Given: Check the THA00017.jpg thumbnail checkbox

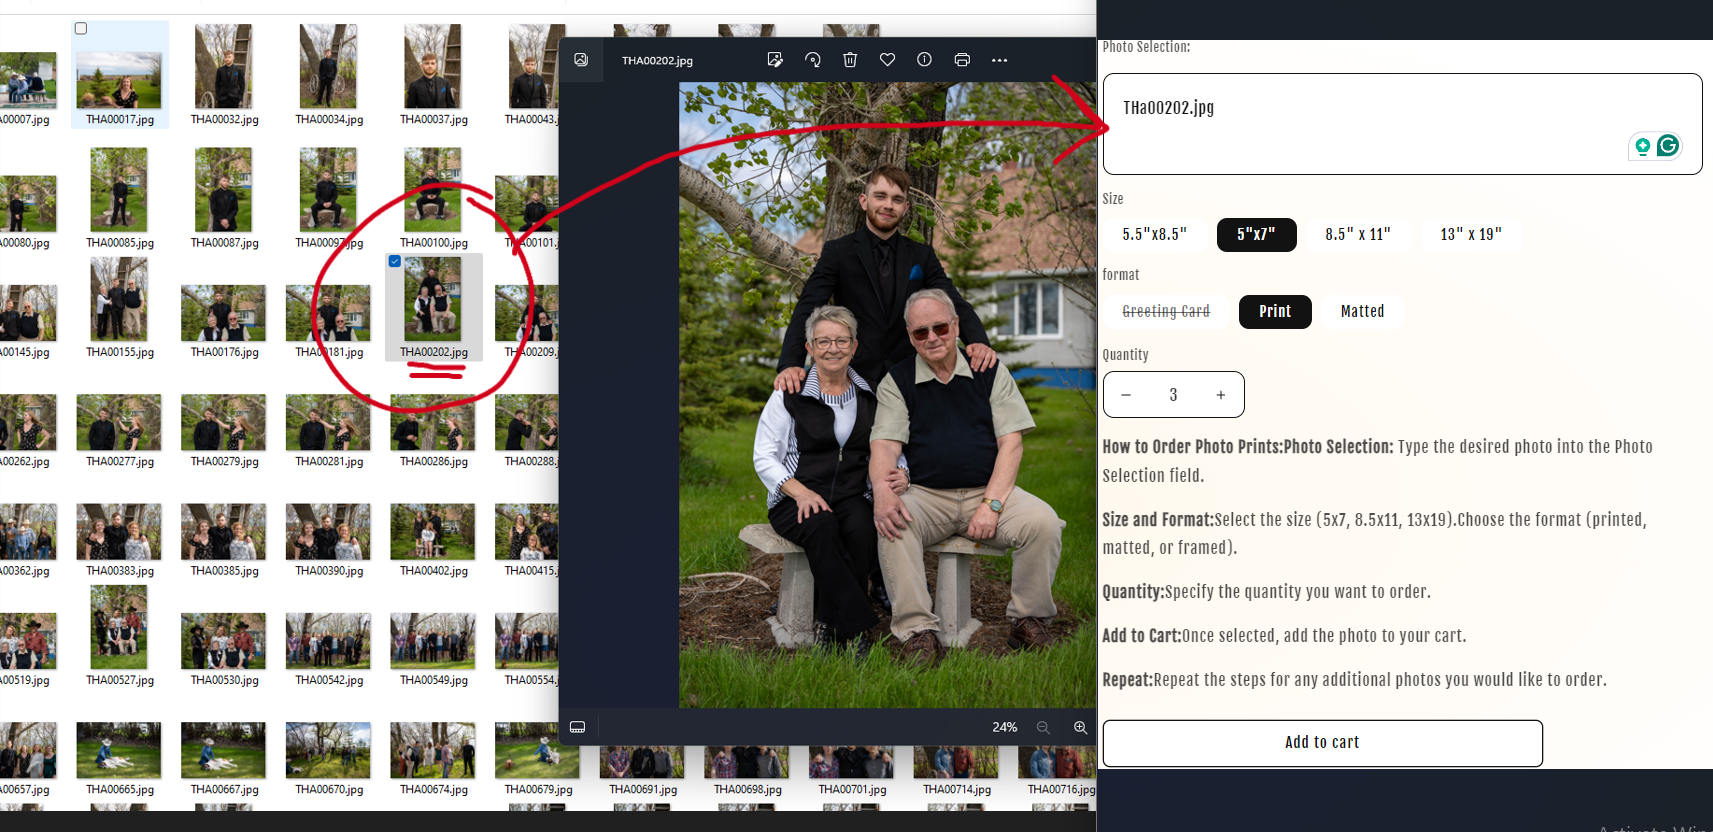Looking at the screenshot, I should [81, 29].
